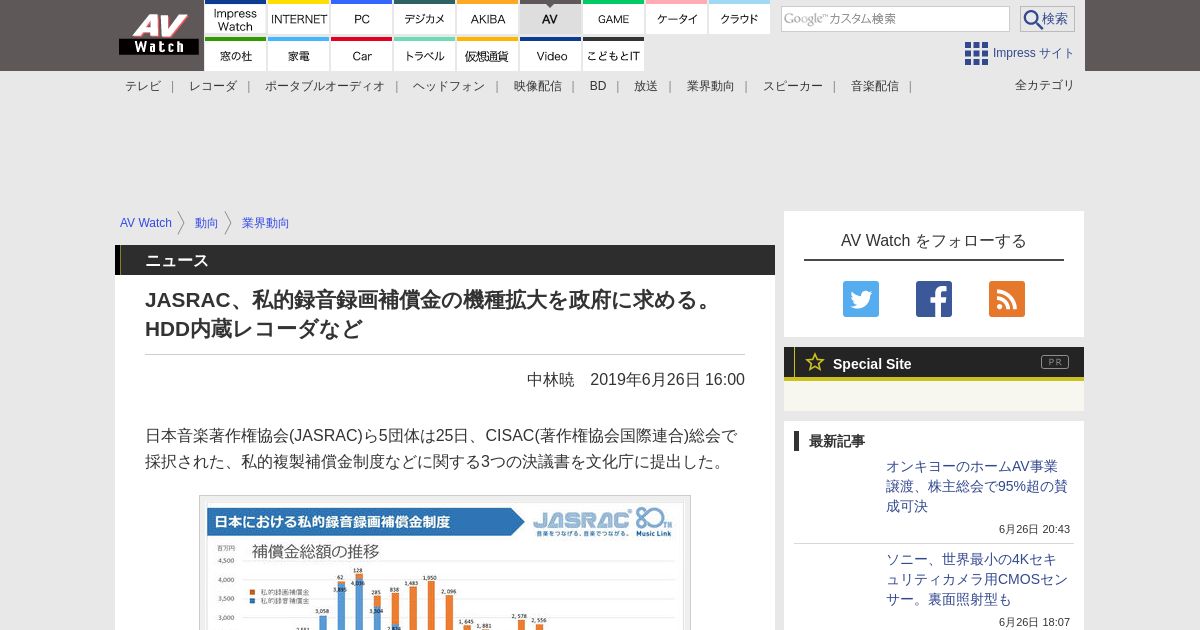
Task: Open the 家電 Watch tab
Action: click(299, 55)
